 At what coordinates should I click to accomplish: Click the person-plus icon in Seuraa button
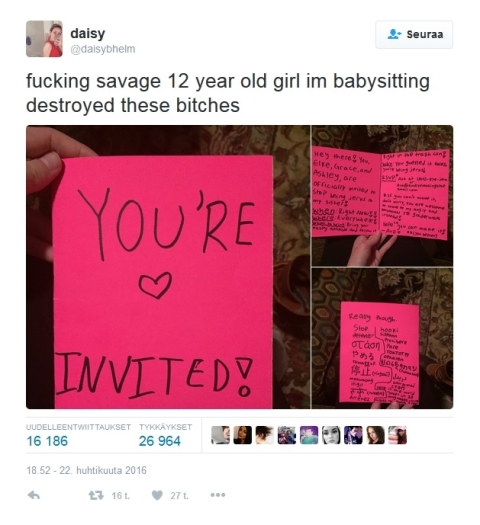pos(394,34)
